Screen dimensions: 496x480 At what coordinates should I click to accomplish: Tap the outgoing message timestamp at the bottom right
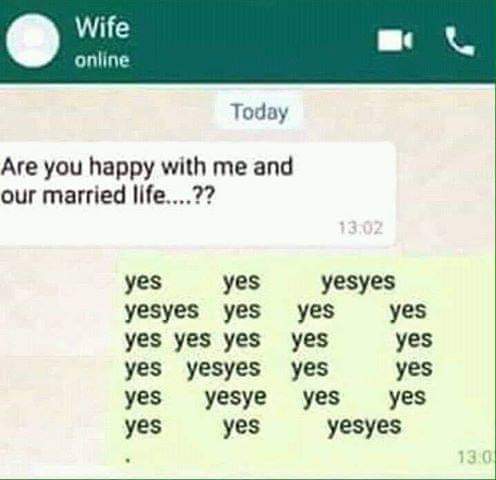click(x=477, y=457)
